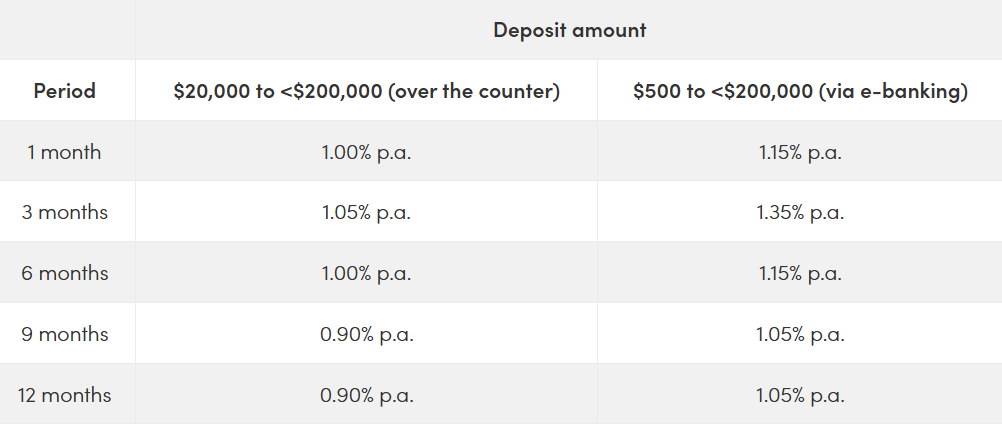This screenshot has width=1002, height=425.
Task: Click the 1 month over-the-counter 1.00% rate
Action: point(366,153)
